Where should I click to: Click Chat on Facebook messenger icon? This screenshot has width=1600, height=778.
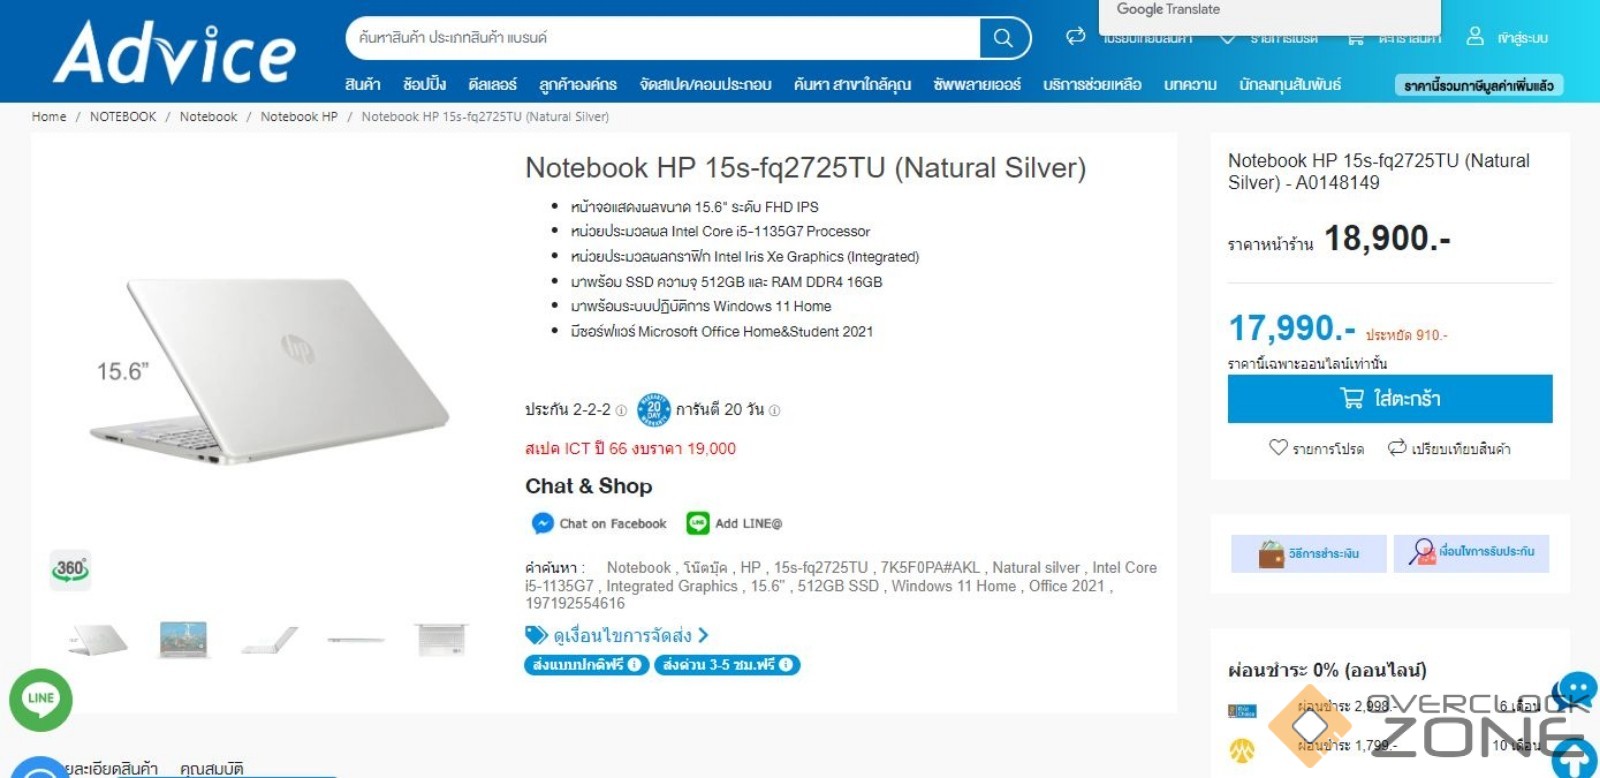[542, 523]
